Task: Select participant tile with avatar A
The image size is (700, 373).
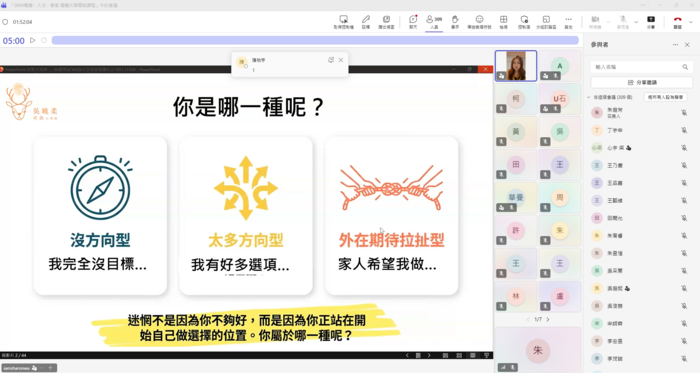Action: pos(560,66)
